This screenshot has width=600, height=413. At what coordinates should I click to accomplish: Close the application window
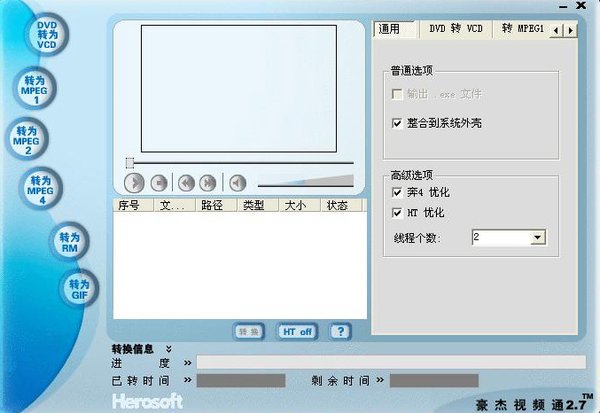click(581, 5)
